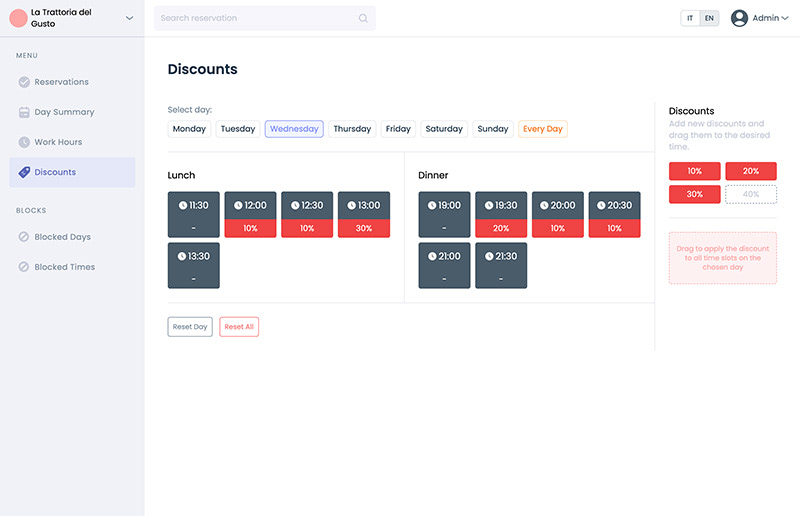
Task: Select Friday as the day
Action: [x=398, y=129]
